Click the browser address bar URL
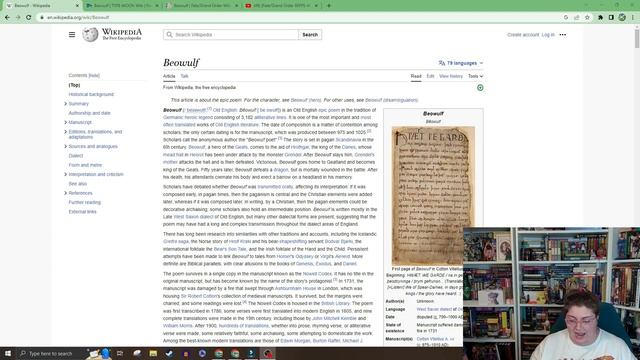The image size is (640, 360). click(78, 18)
